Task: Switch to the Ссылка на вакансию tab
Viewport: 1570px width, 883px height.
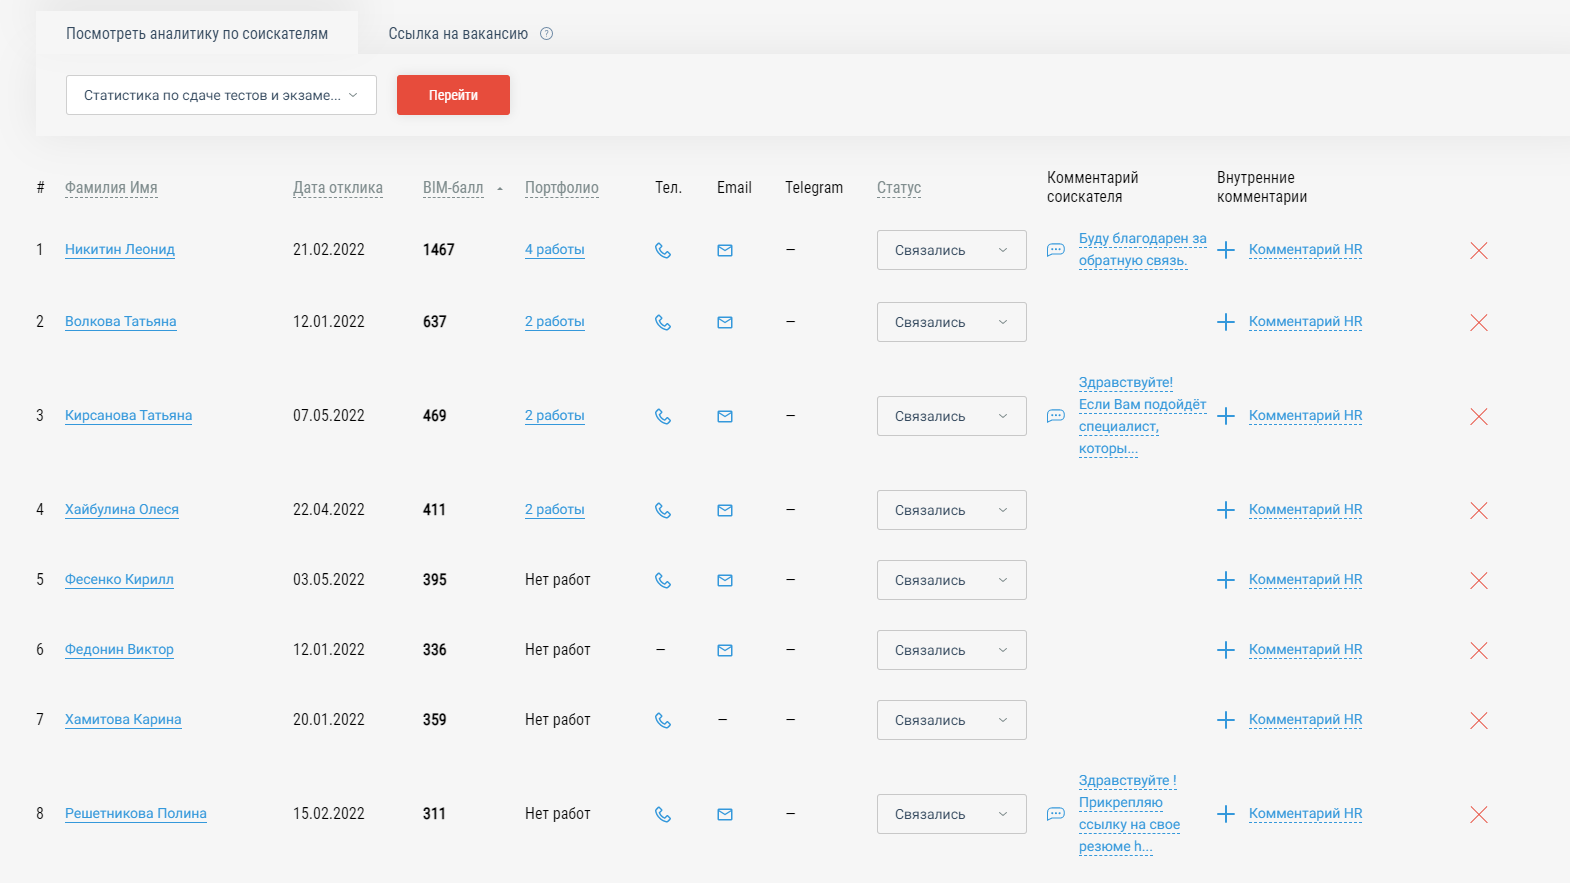Action: point(458,34)
